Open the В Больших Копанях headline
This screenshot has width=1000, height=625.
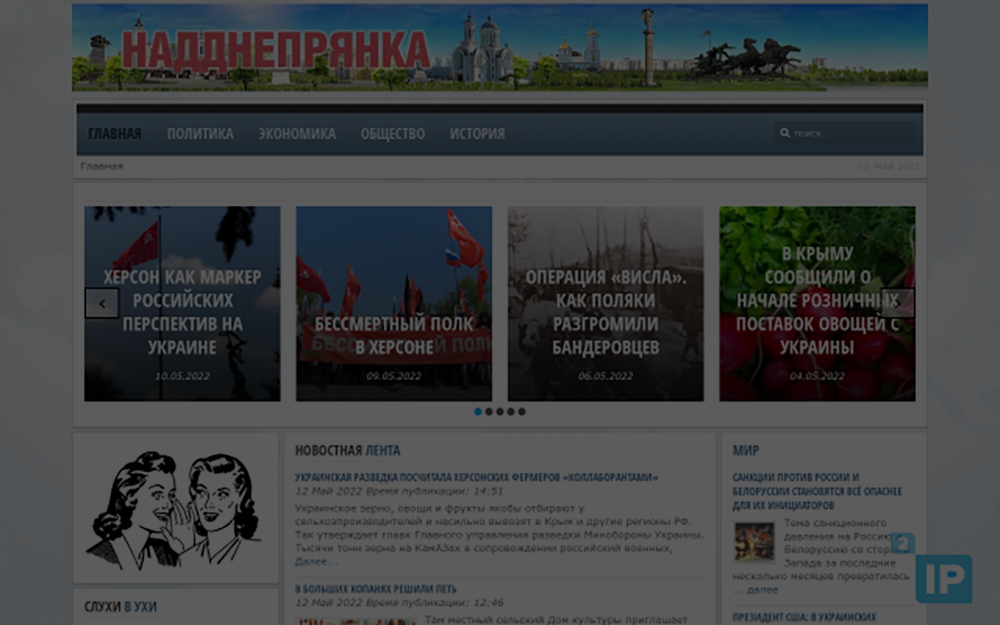[375, 590]
